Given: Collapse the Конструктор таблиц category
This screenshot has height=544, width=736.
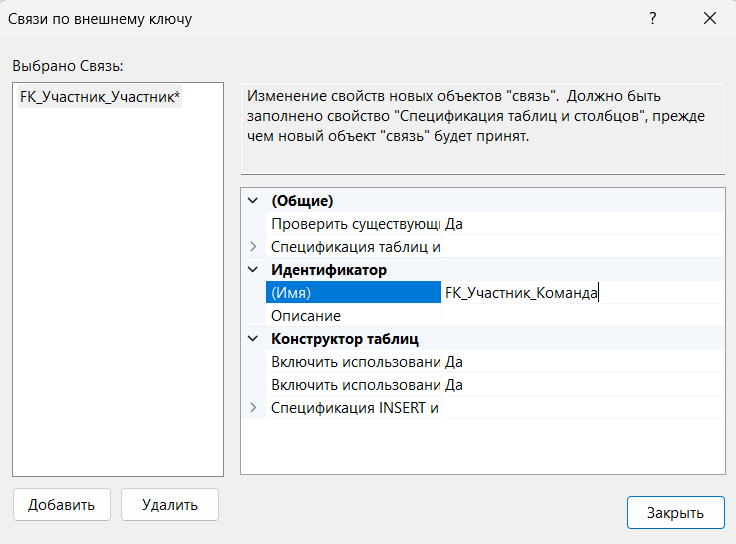Looking at the screenshot, I should [253, 339].
